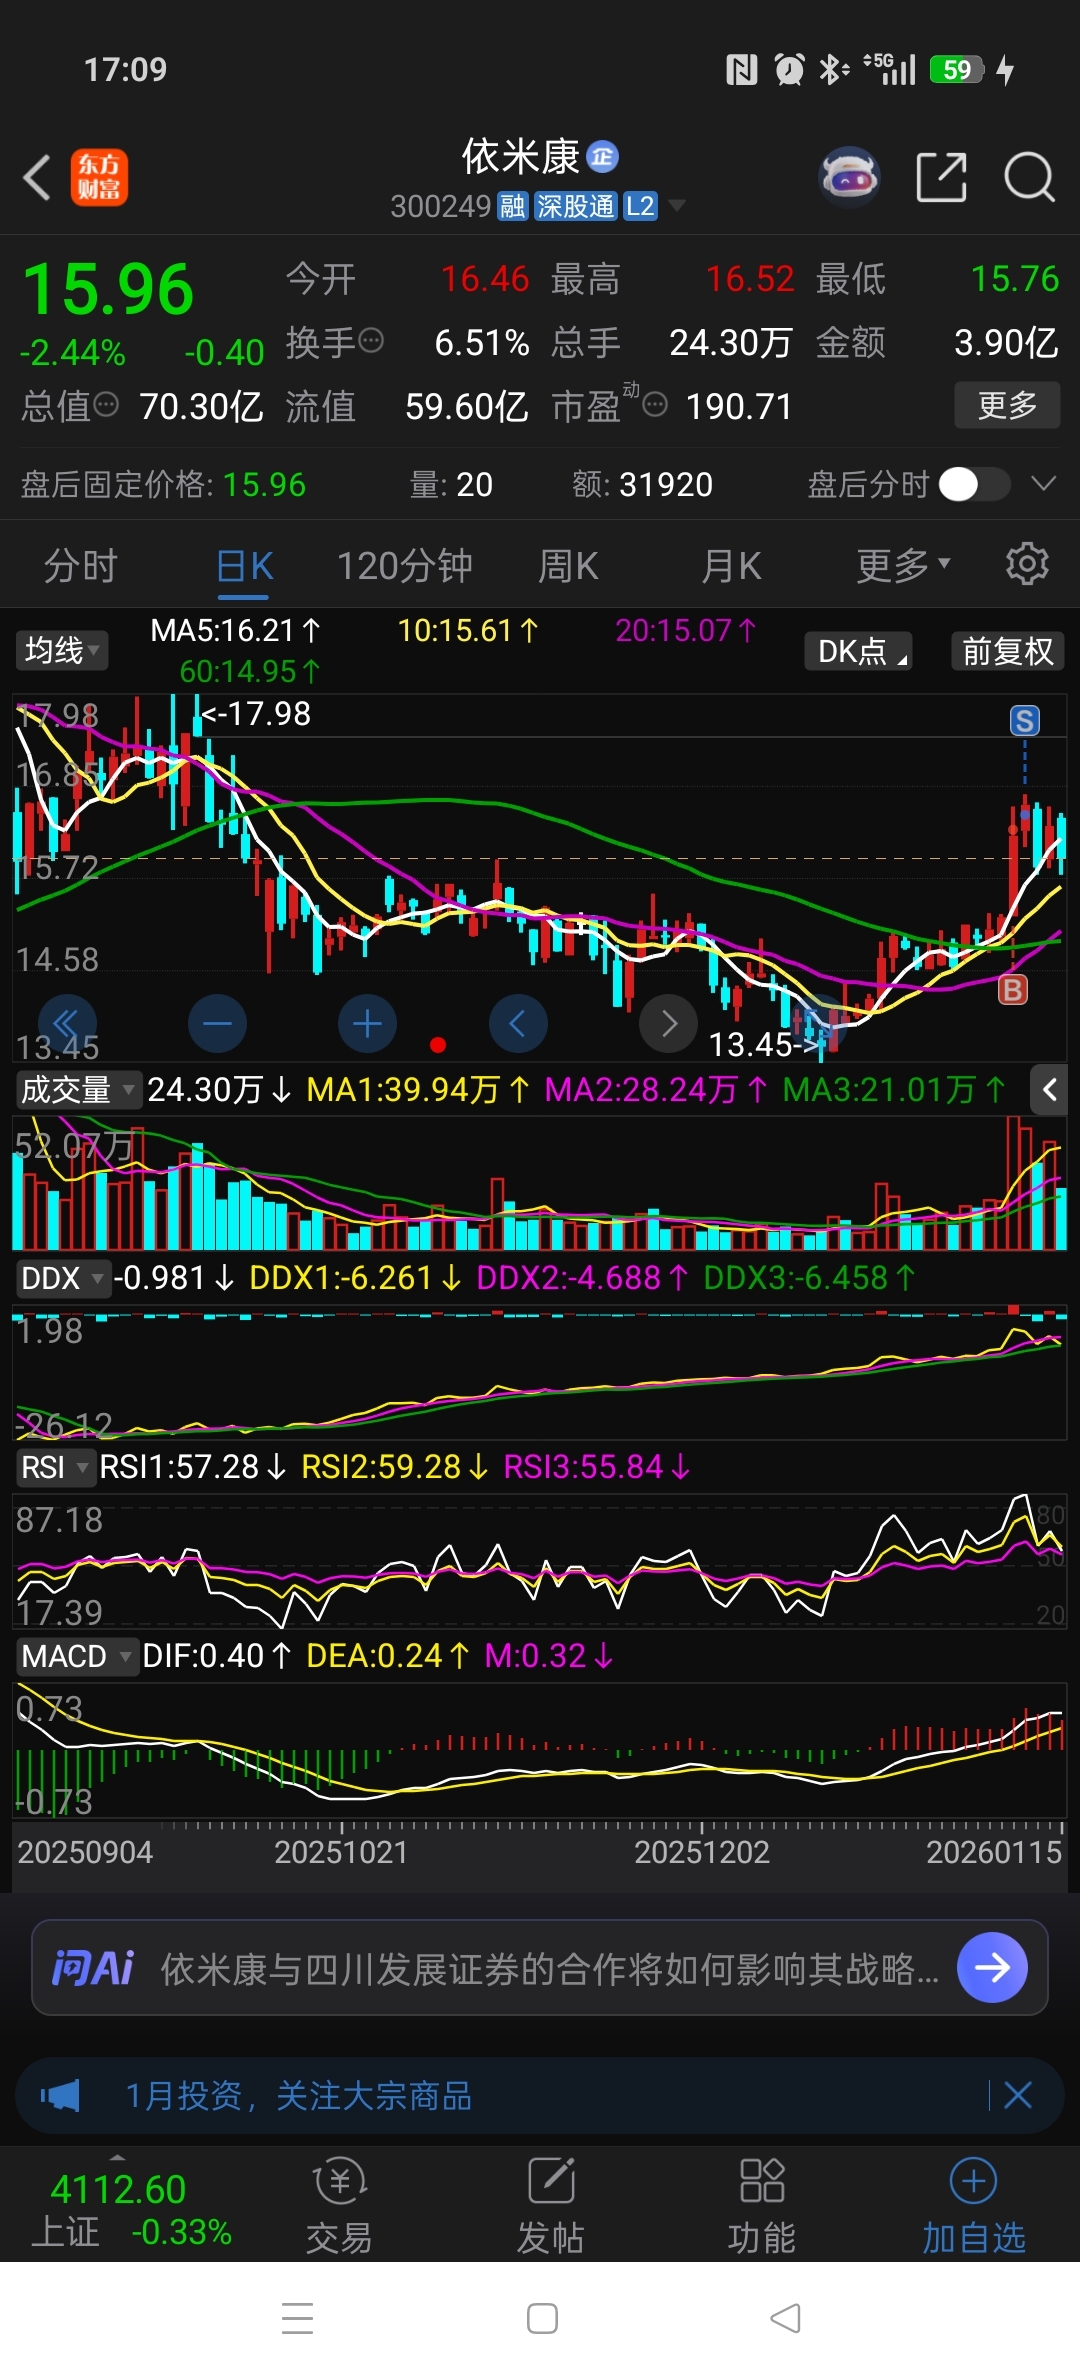Open 更多 period dropdown
Screen dimensions: 1080x2374
pos(903,565)
